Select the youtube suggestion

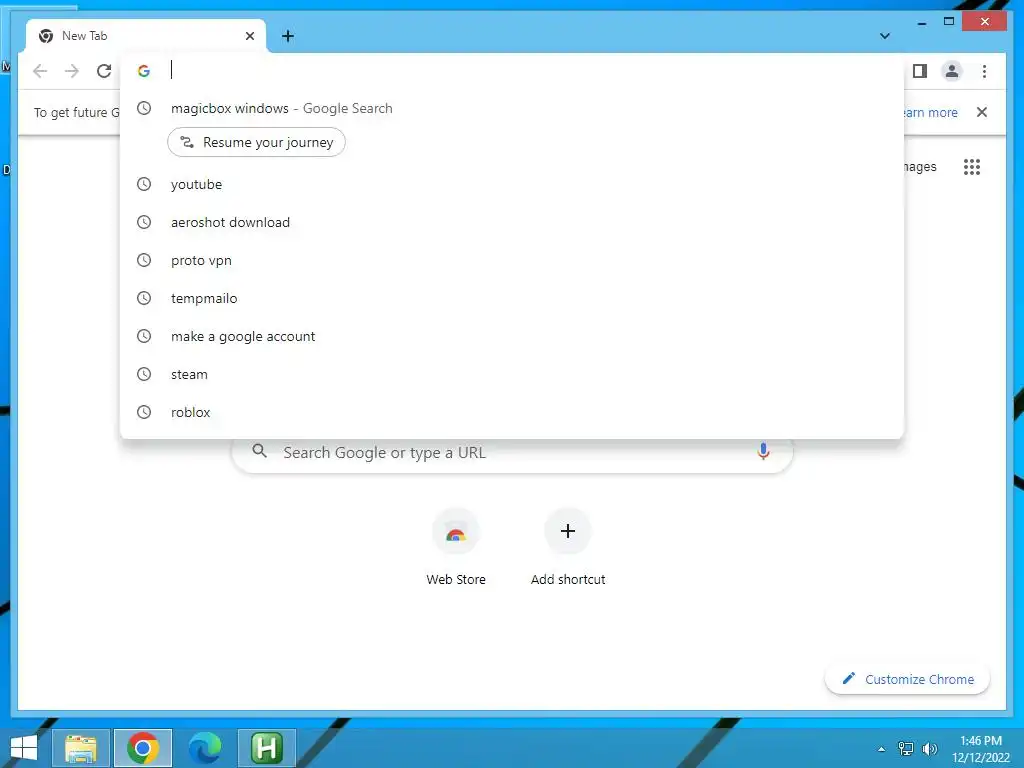coord(512,184)
